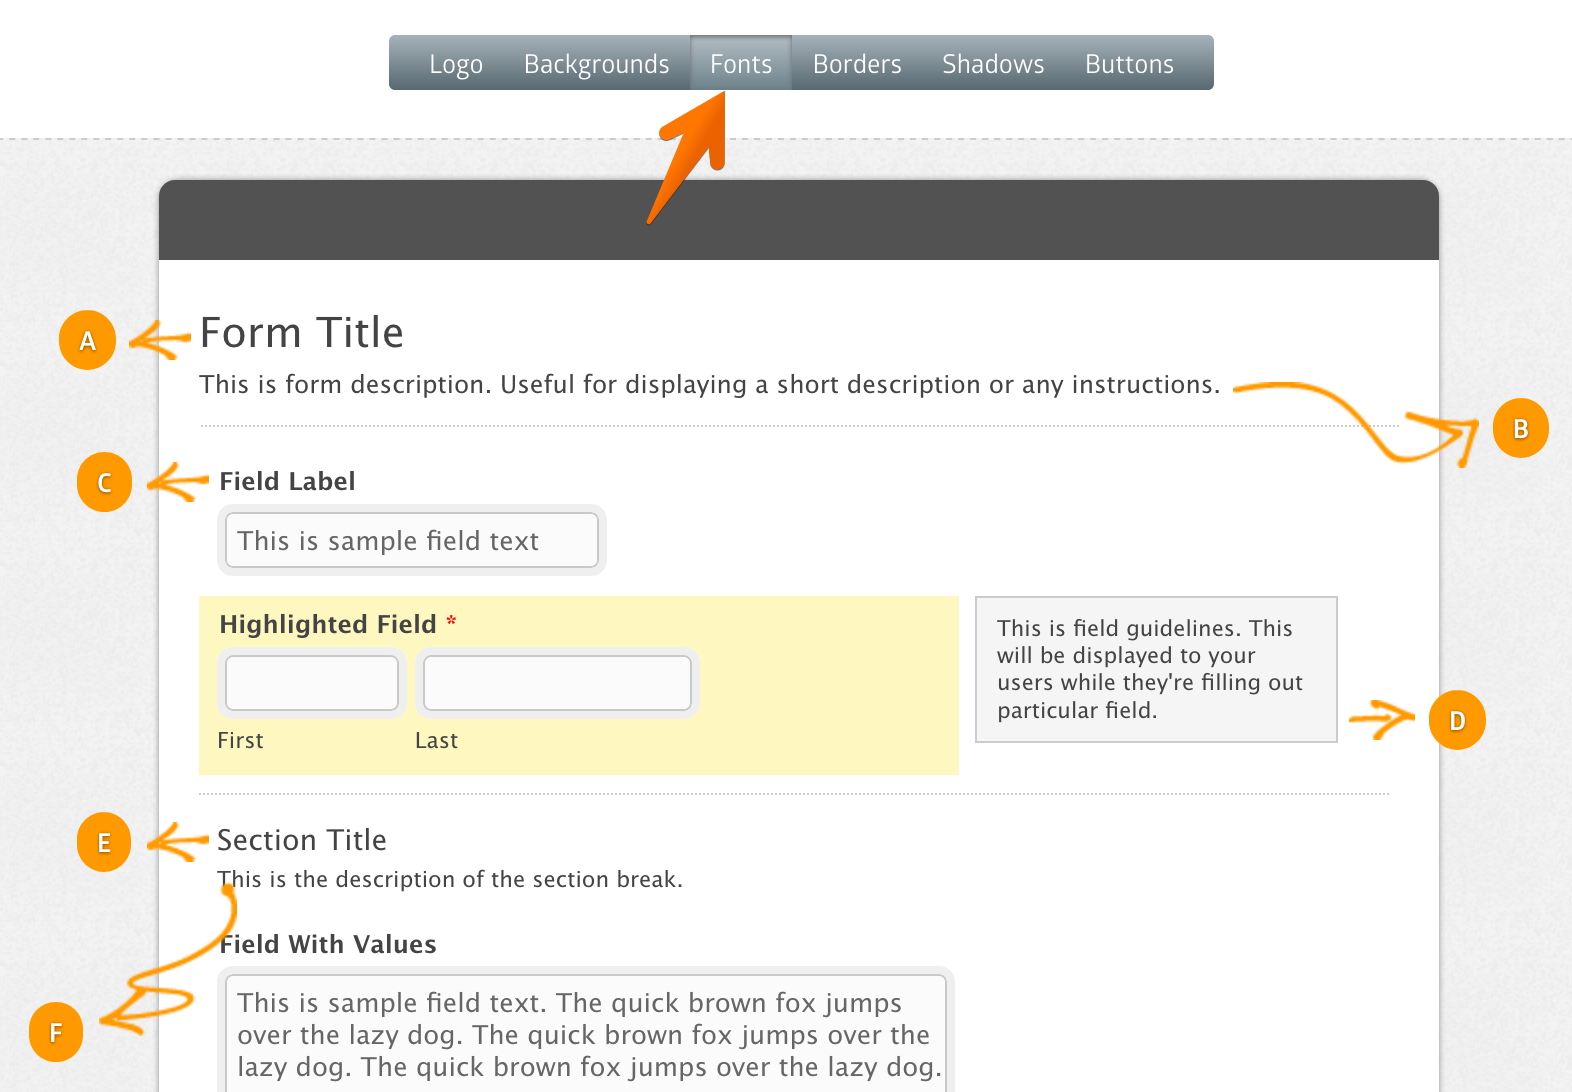Select the Fonts tab
Image resolution: width=1572 pixels, height=1092 pixels.
click(741, 64)
